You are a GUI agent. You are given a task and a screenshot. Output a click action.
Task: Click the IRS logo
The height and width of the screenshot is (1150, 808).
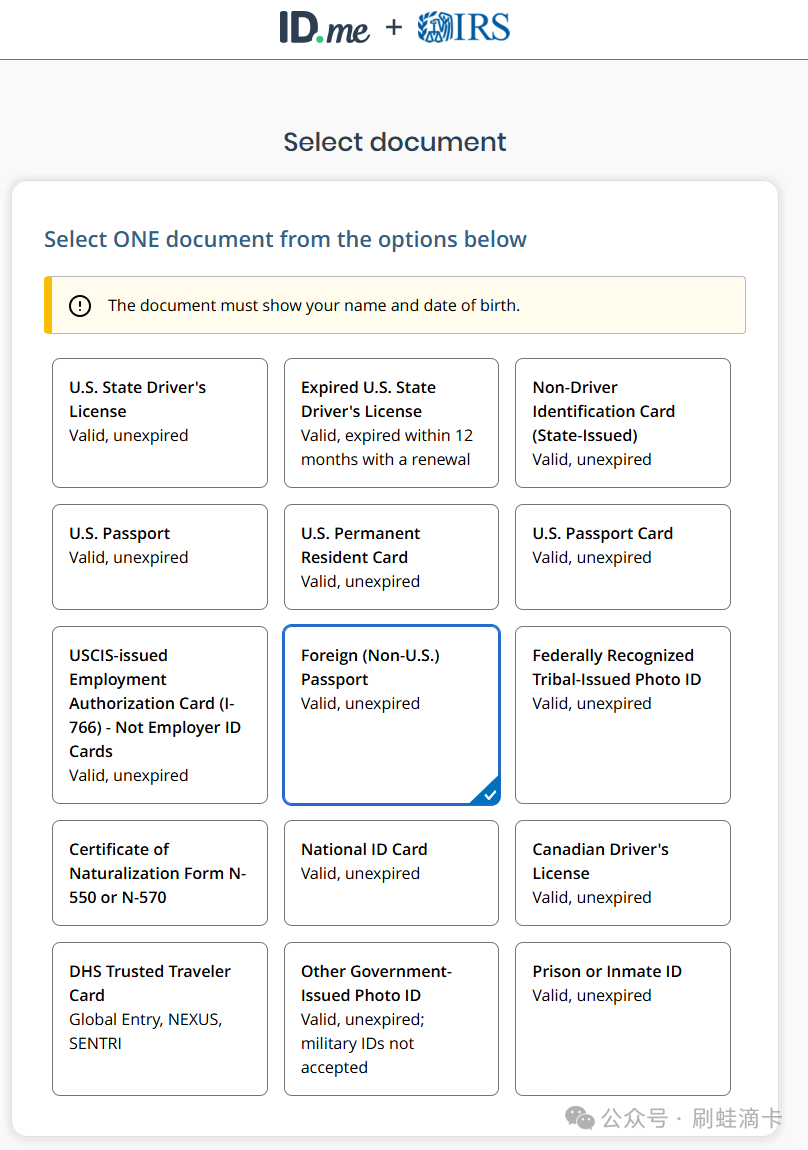(x=463, y=27)
